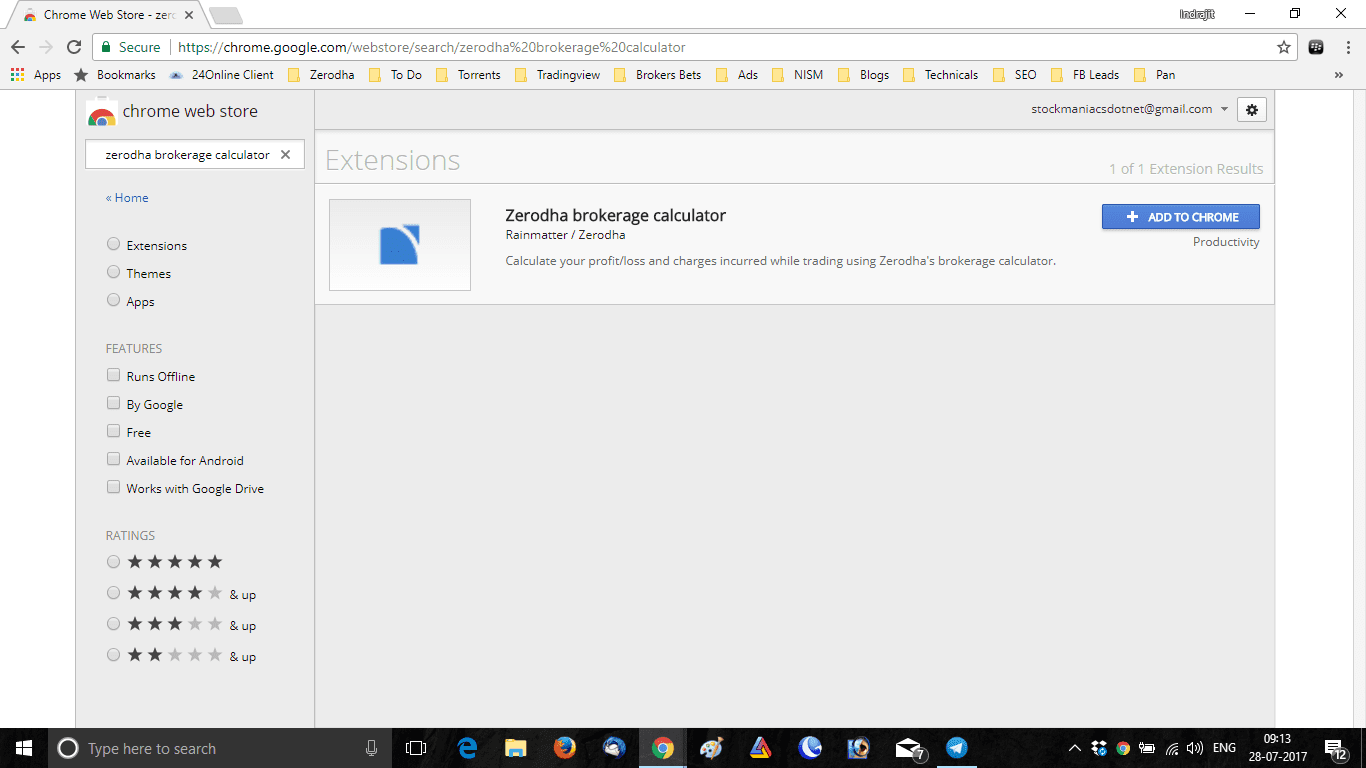The image size is (1366, 768).
Task: Open a new tab button
Action: pyautogui.click(x=226, y=16)
